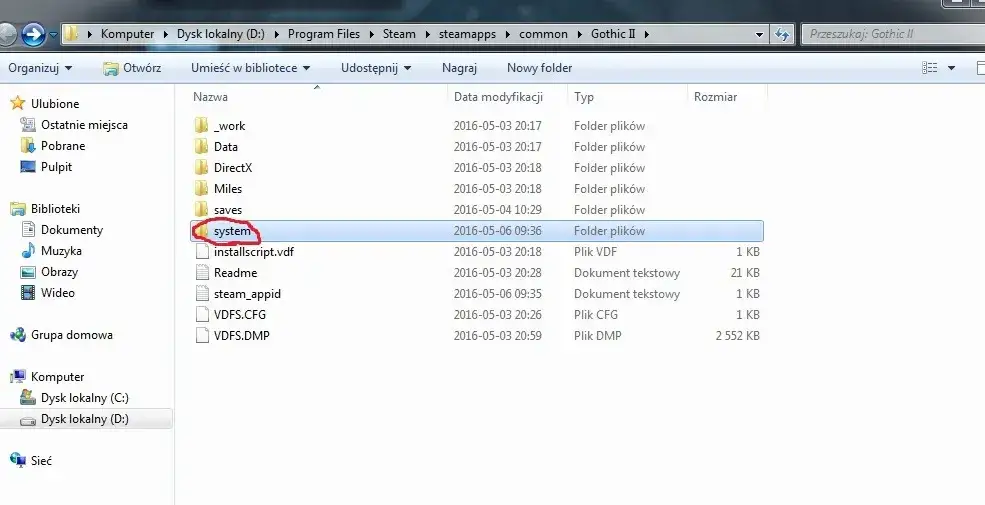The width and height of the screenshot is (985, 505).
Task: Click the Obrazy pictures icon
Action: [x=28, y=272]
